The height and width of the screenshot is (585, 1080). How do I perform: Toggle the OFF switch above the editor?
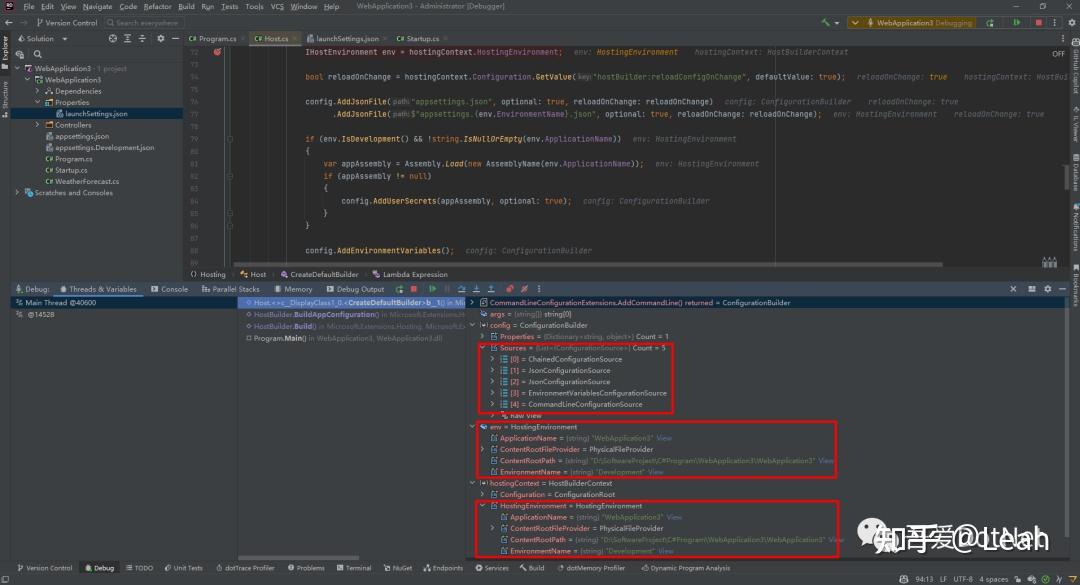pyautogui.click(x=1057, y=53)
